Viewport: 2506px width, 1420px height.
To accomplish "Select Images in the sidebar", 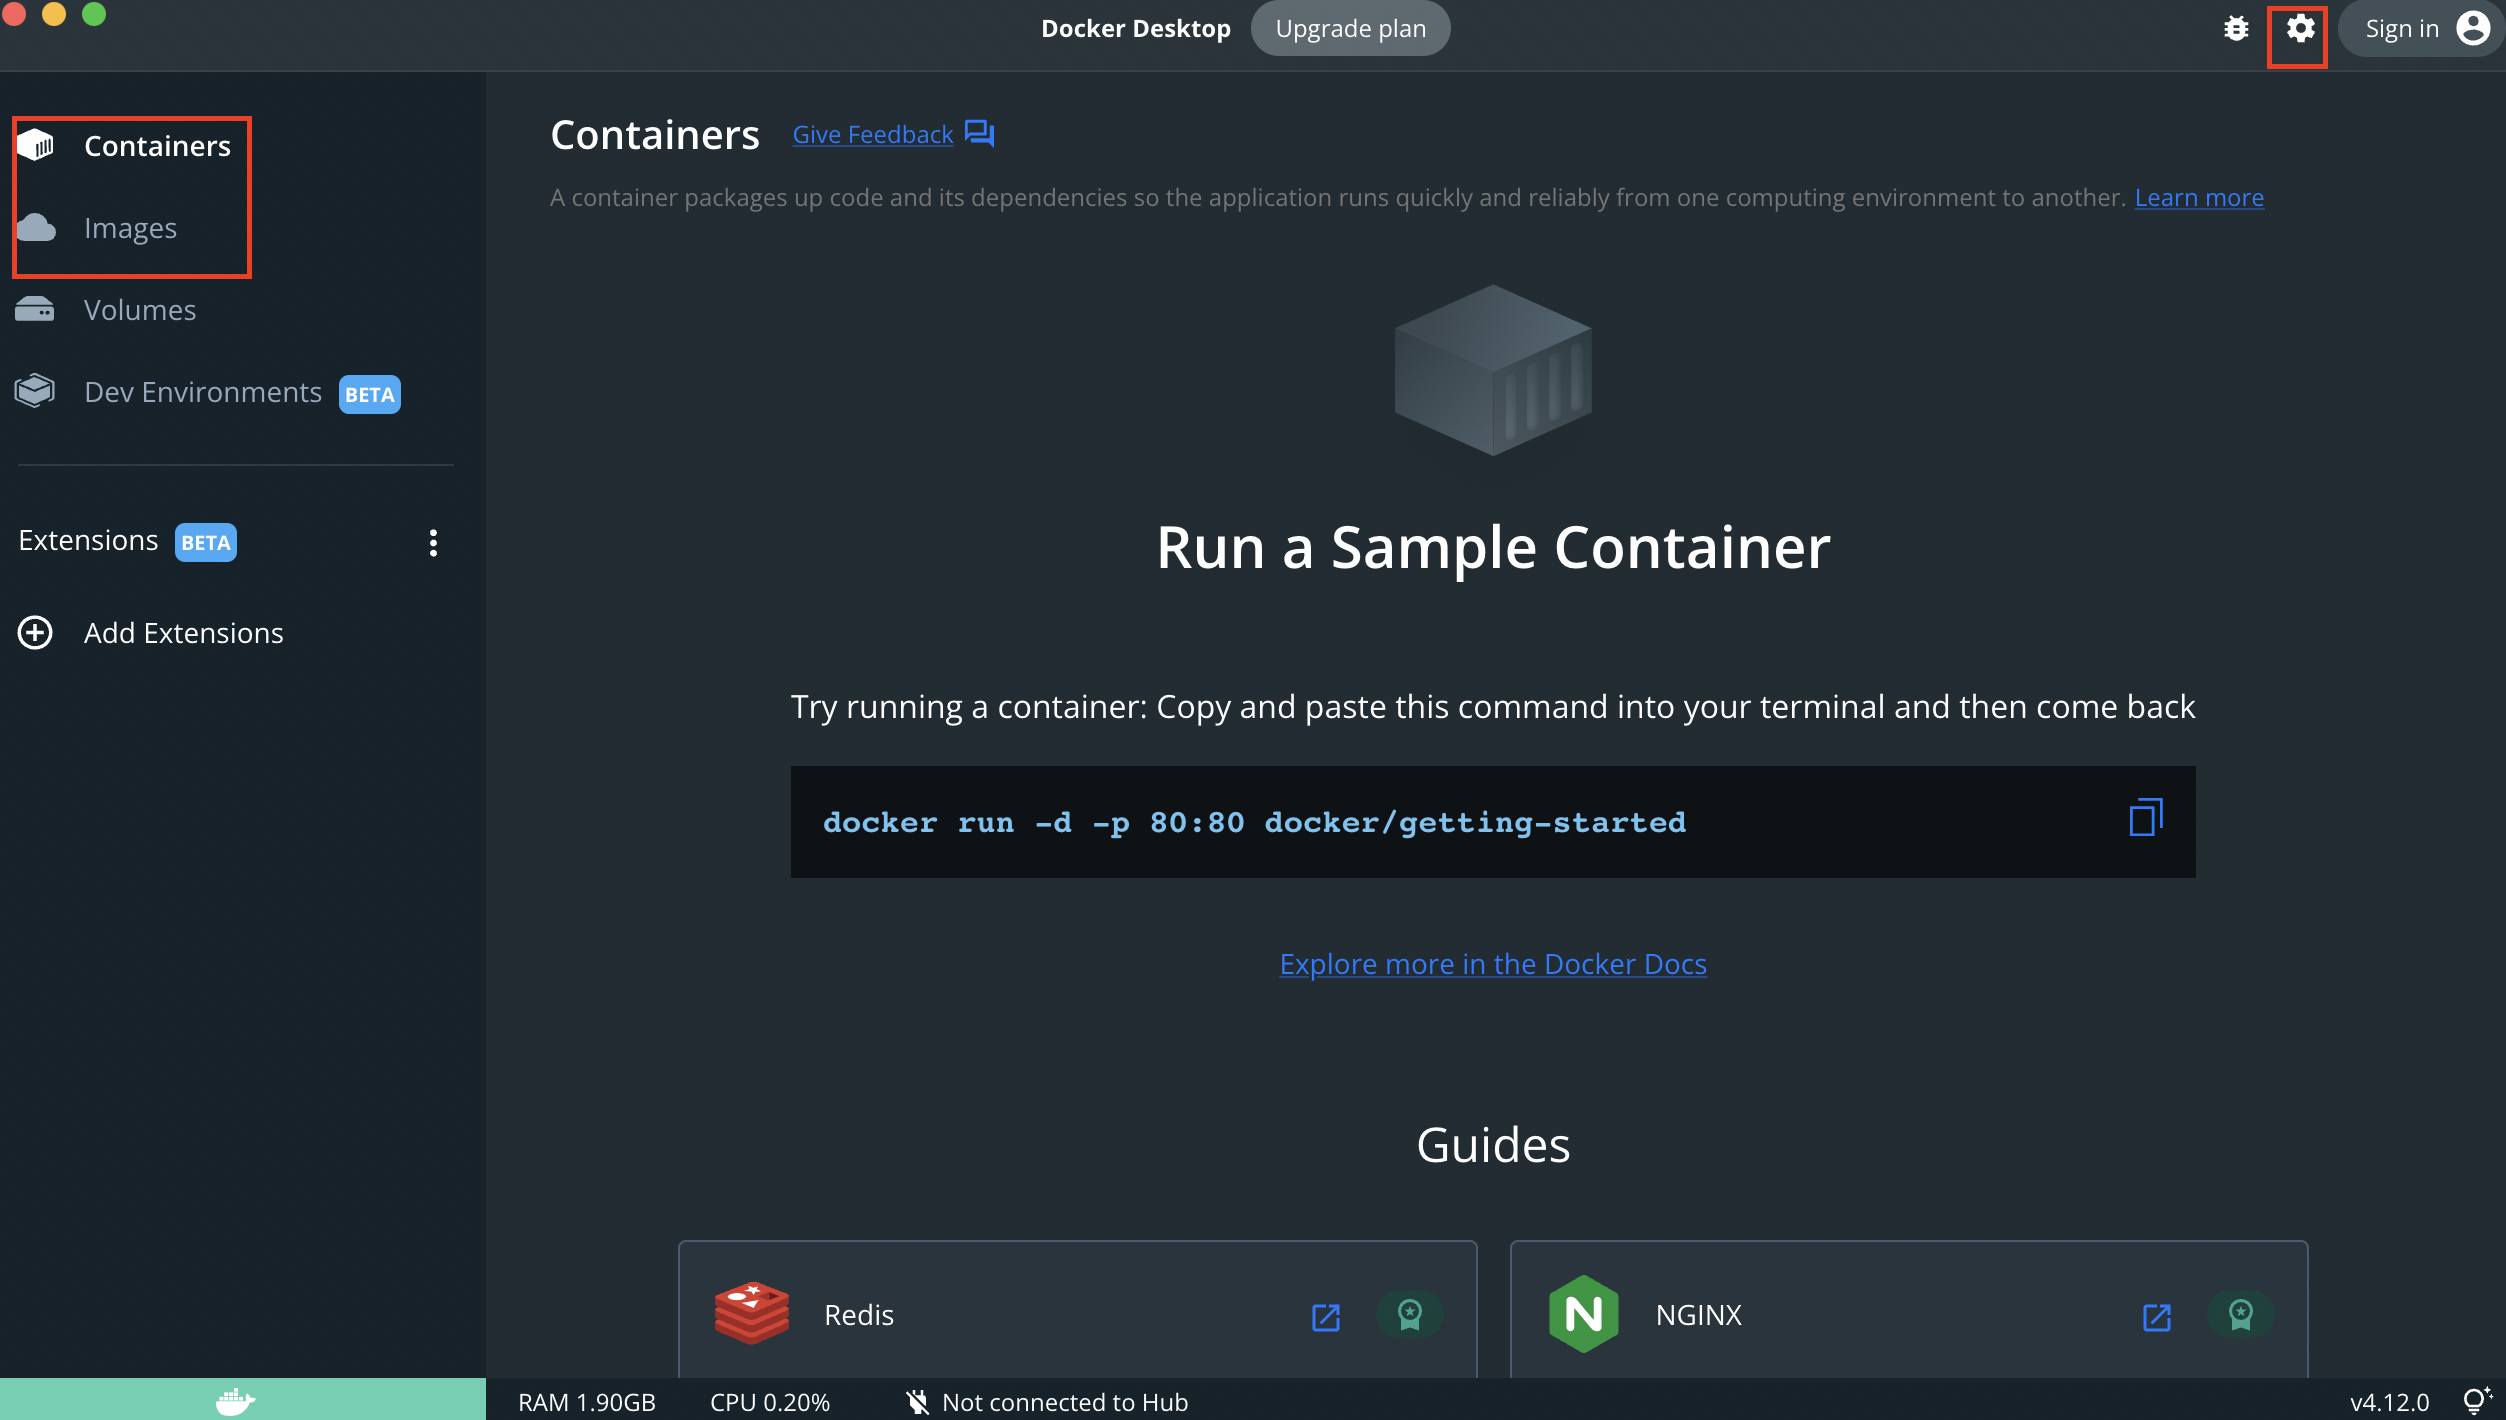I will [x=130, y=228].
